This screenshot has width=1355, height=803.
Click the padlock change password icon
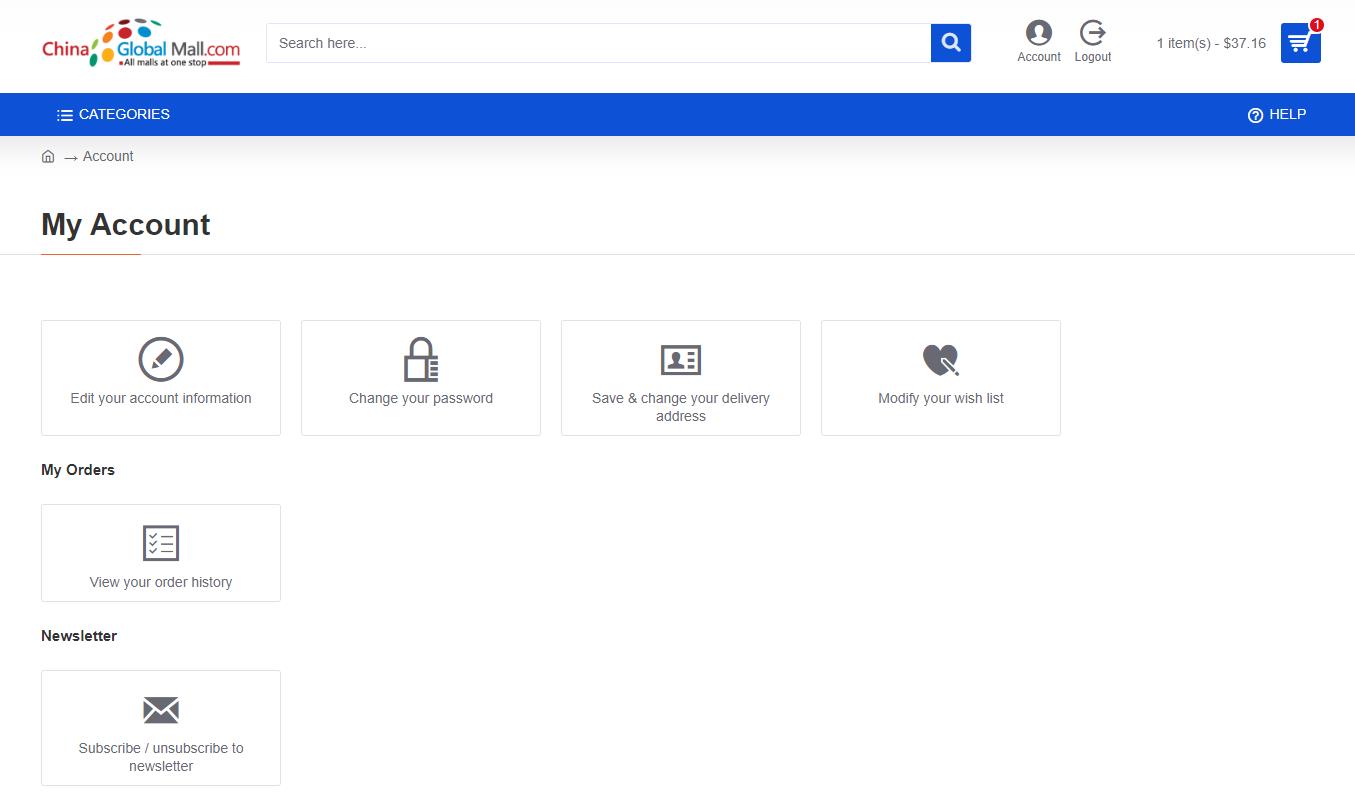coord(421,359)
